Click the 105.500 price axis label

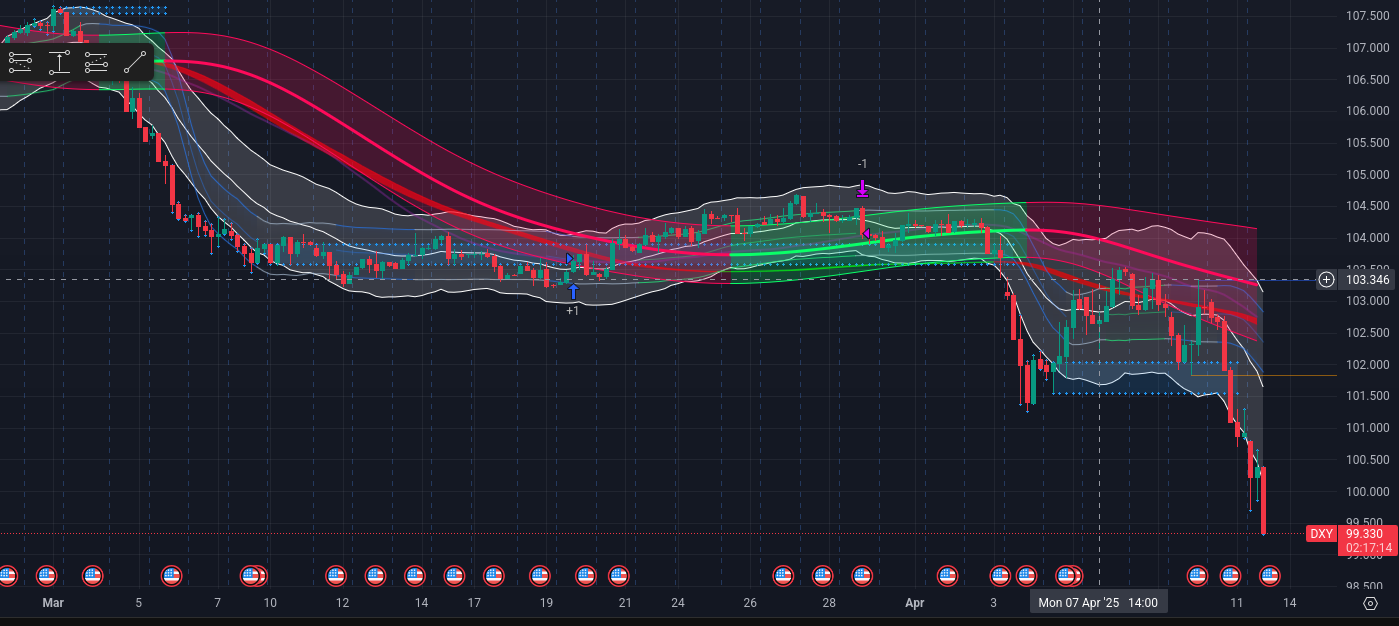click(1366, 143)
